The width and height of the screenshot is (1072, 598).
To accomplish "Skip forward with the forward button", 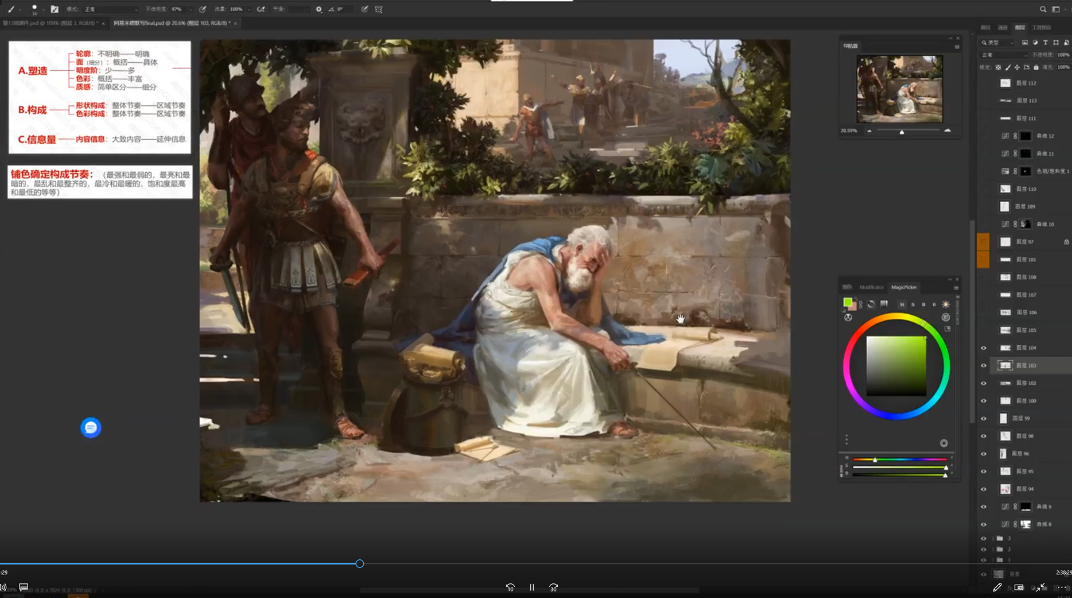I will (x=554, y=587).
